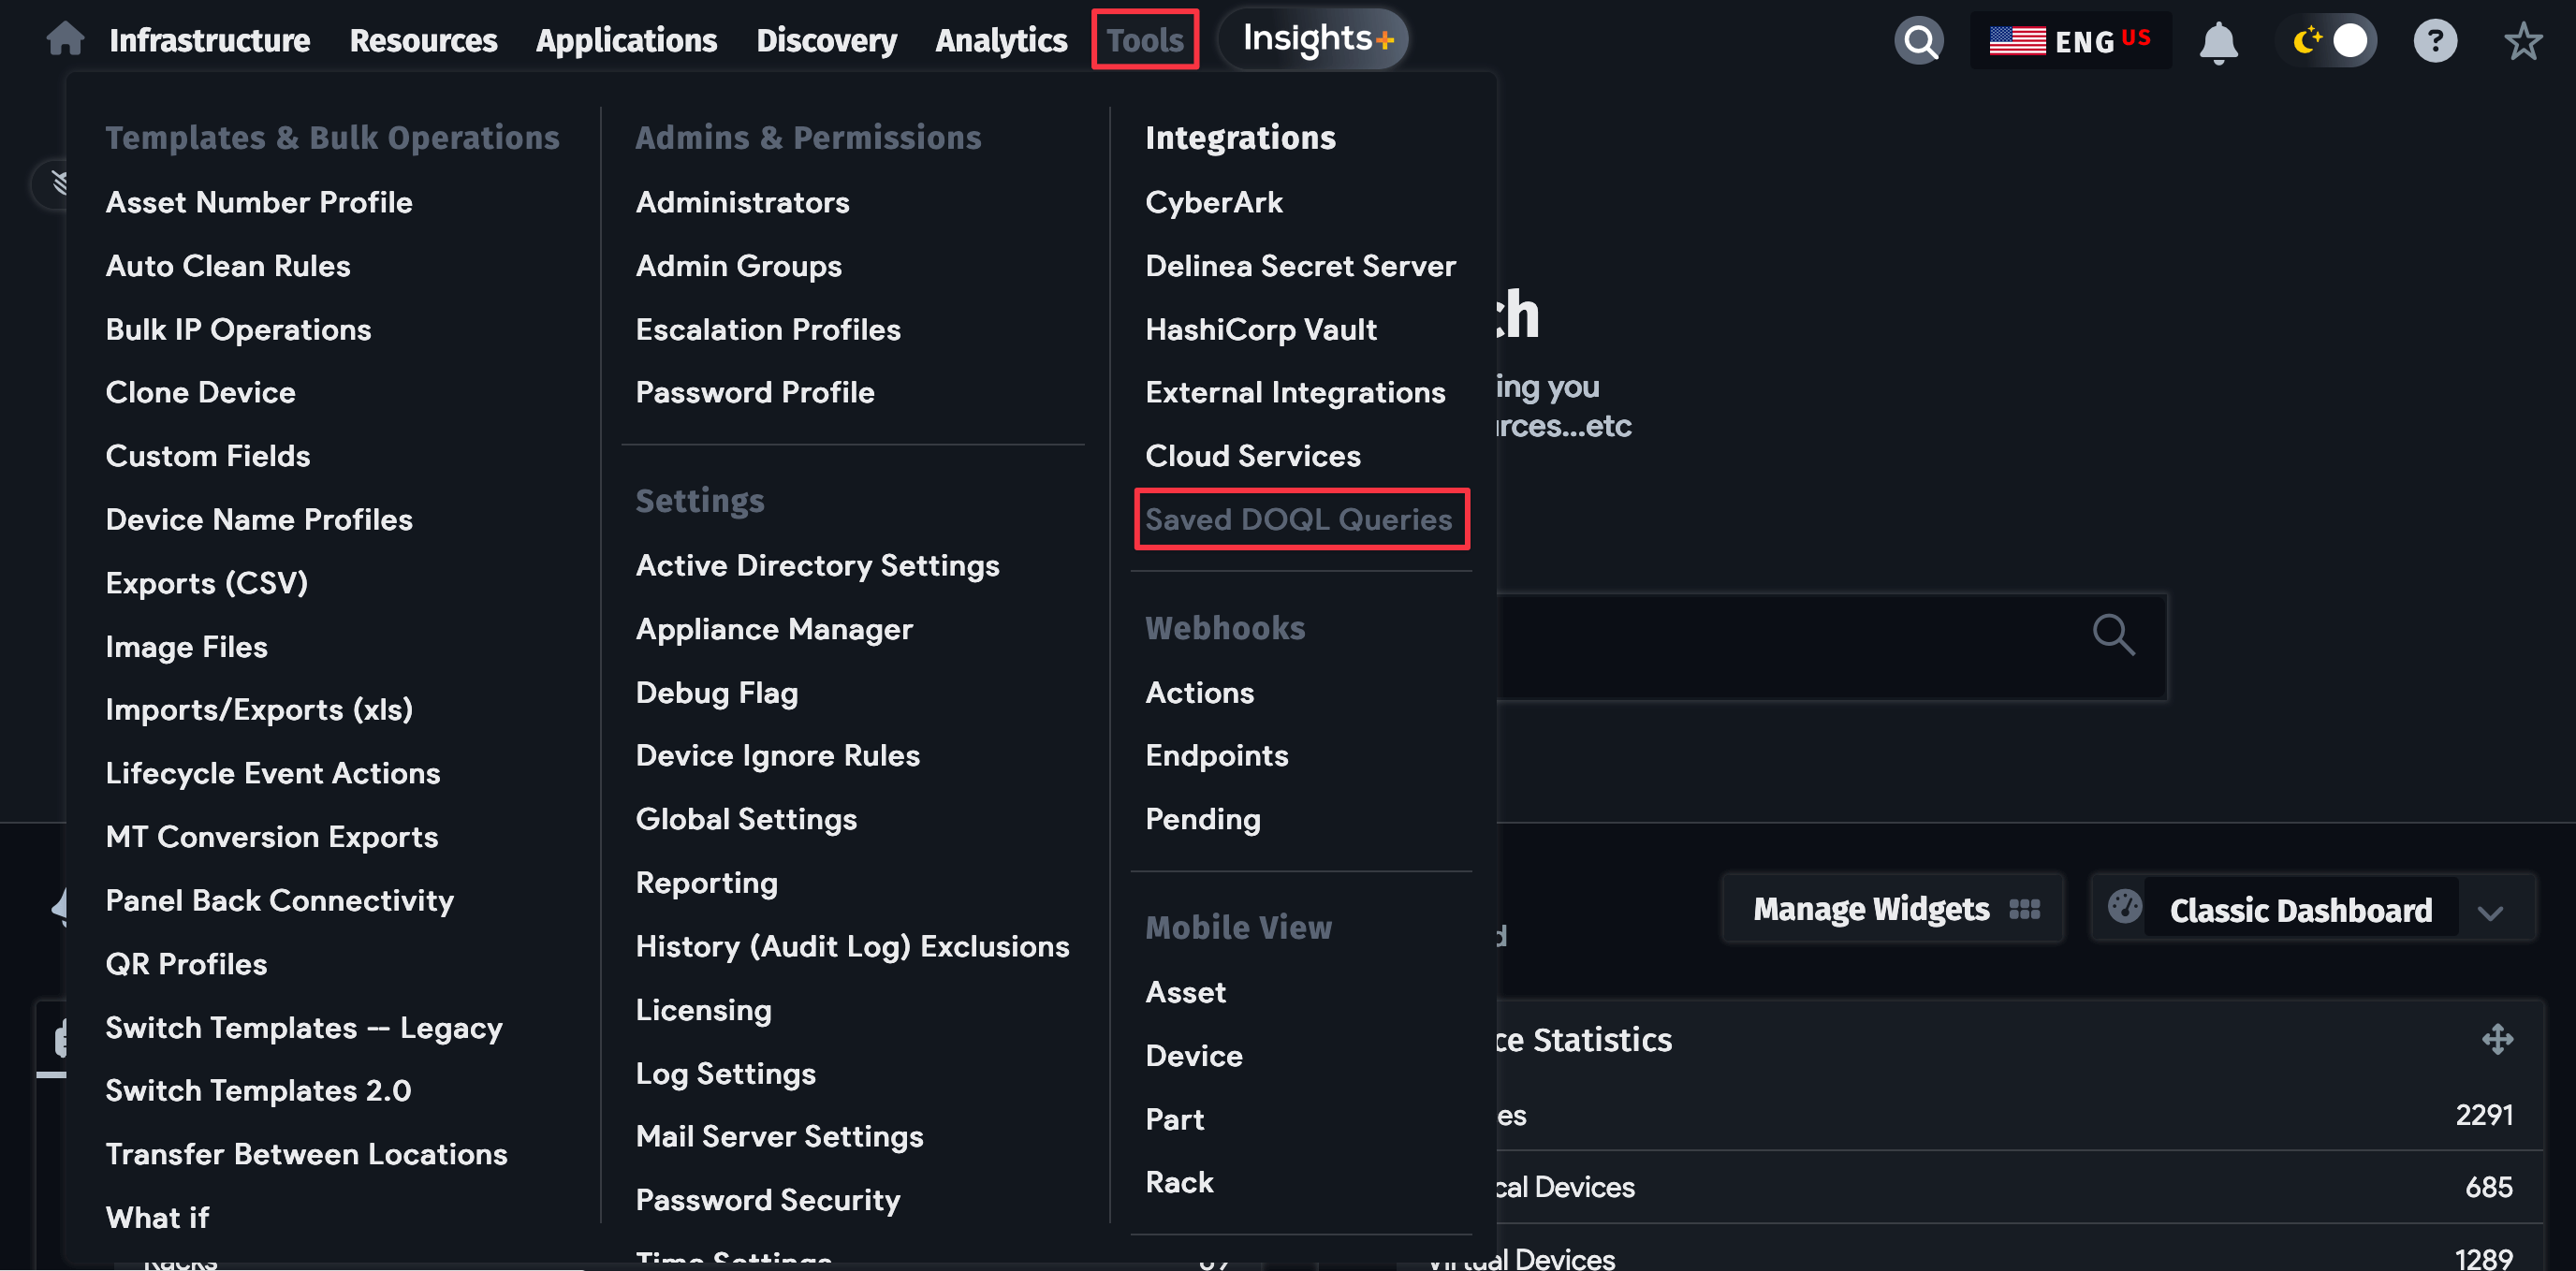2576x1271 pixels.
Task: Open Asset Number Profile
Action: coord(259,202)
